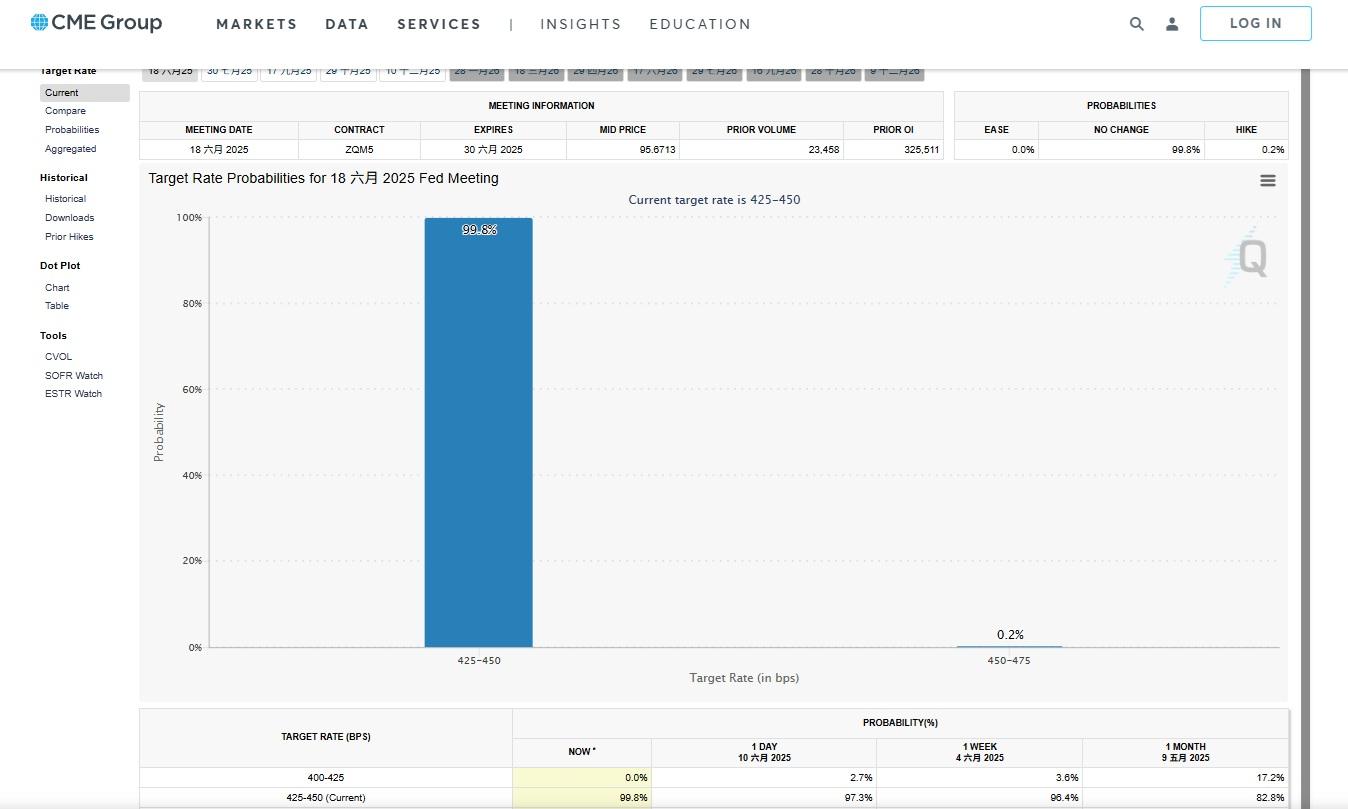Select the 30 七月25 meeting date tab
This screenshot has width=1348, height=809.
click(x=229, y=72)
